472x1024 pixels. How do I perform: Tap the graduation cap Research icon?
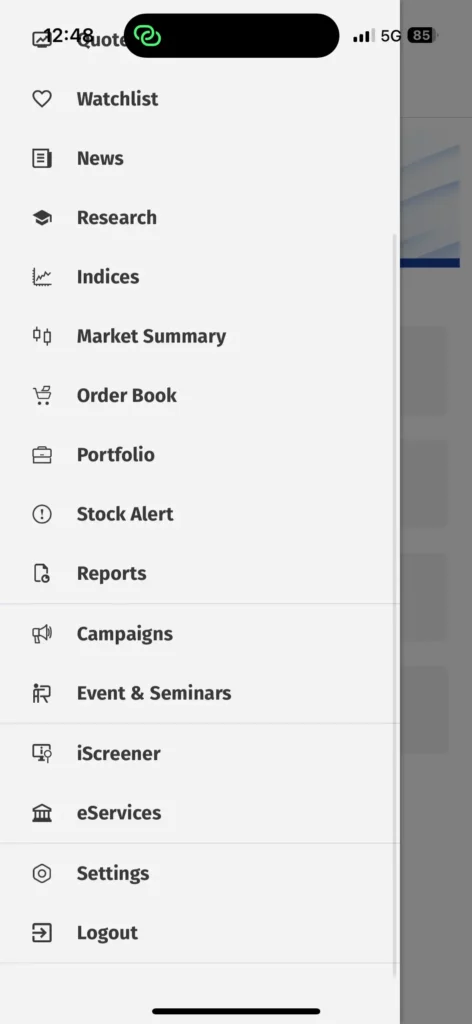coord(42,217)
